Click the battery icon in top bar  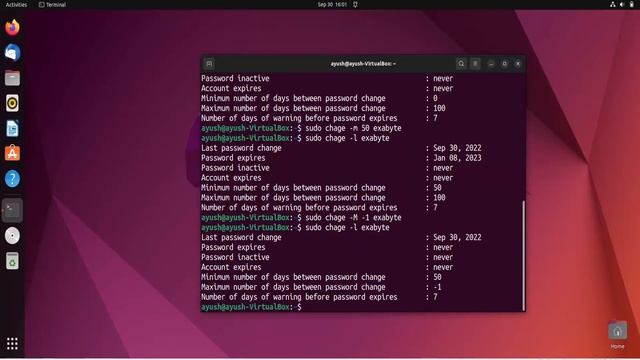point(631,4)
